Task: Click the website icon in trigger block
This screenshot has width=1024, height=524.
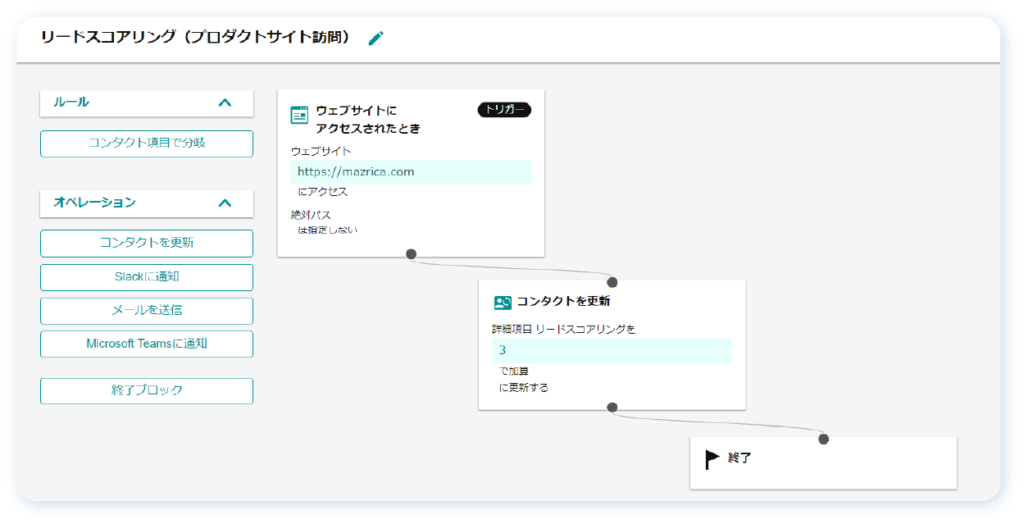Action: (299, 115)
